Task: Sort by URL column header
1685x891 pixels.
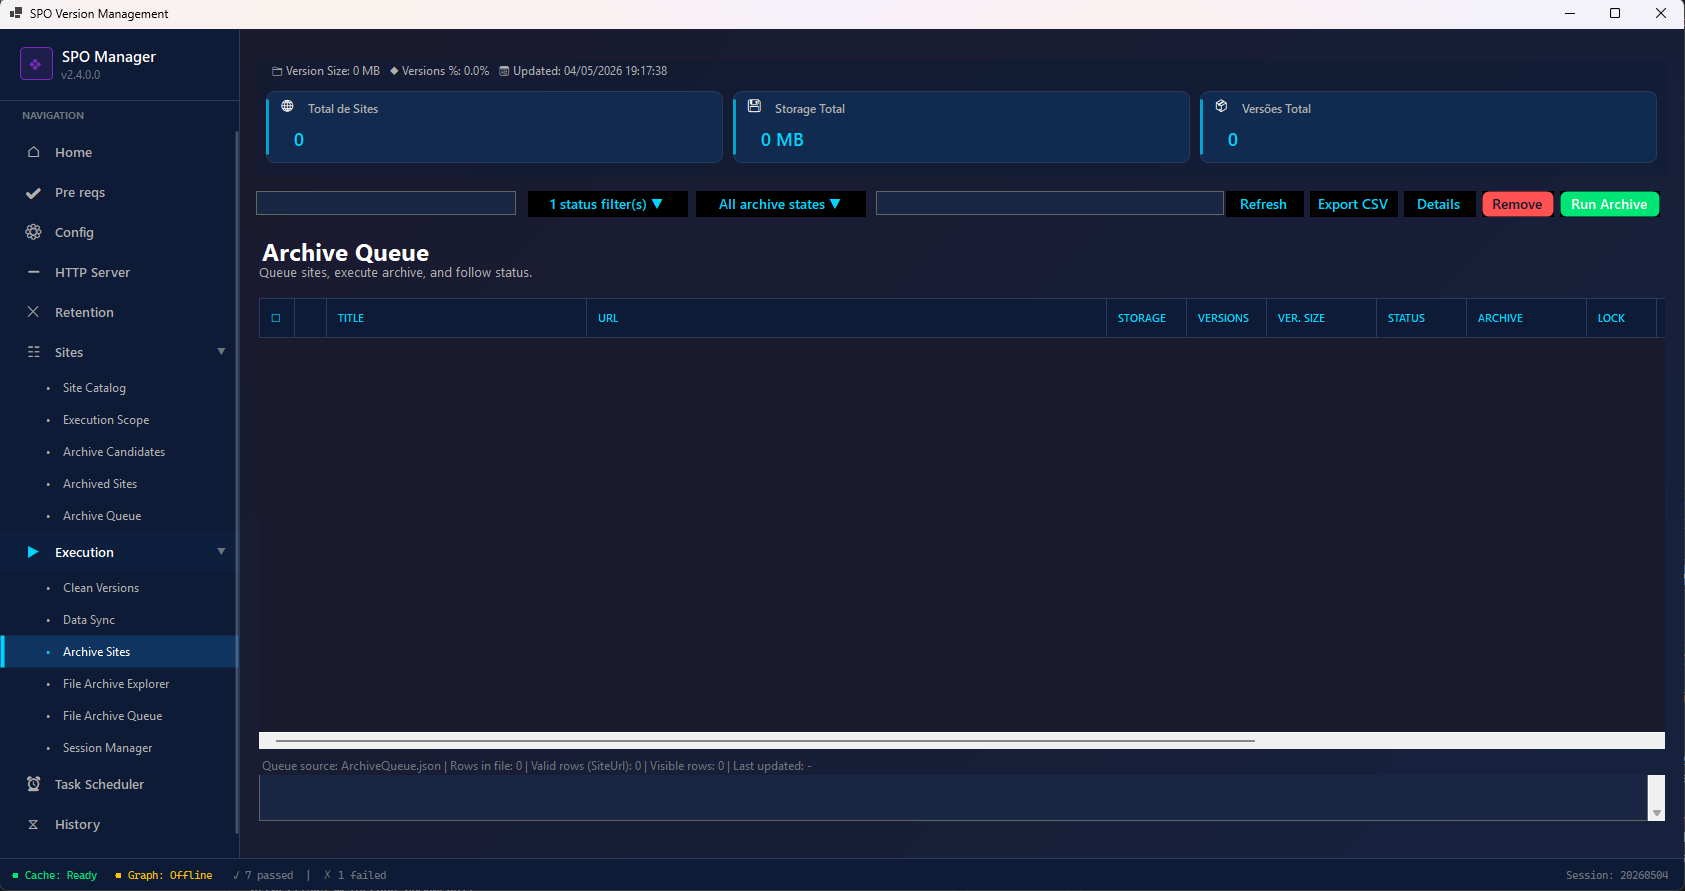Action: point(846,318)
